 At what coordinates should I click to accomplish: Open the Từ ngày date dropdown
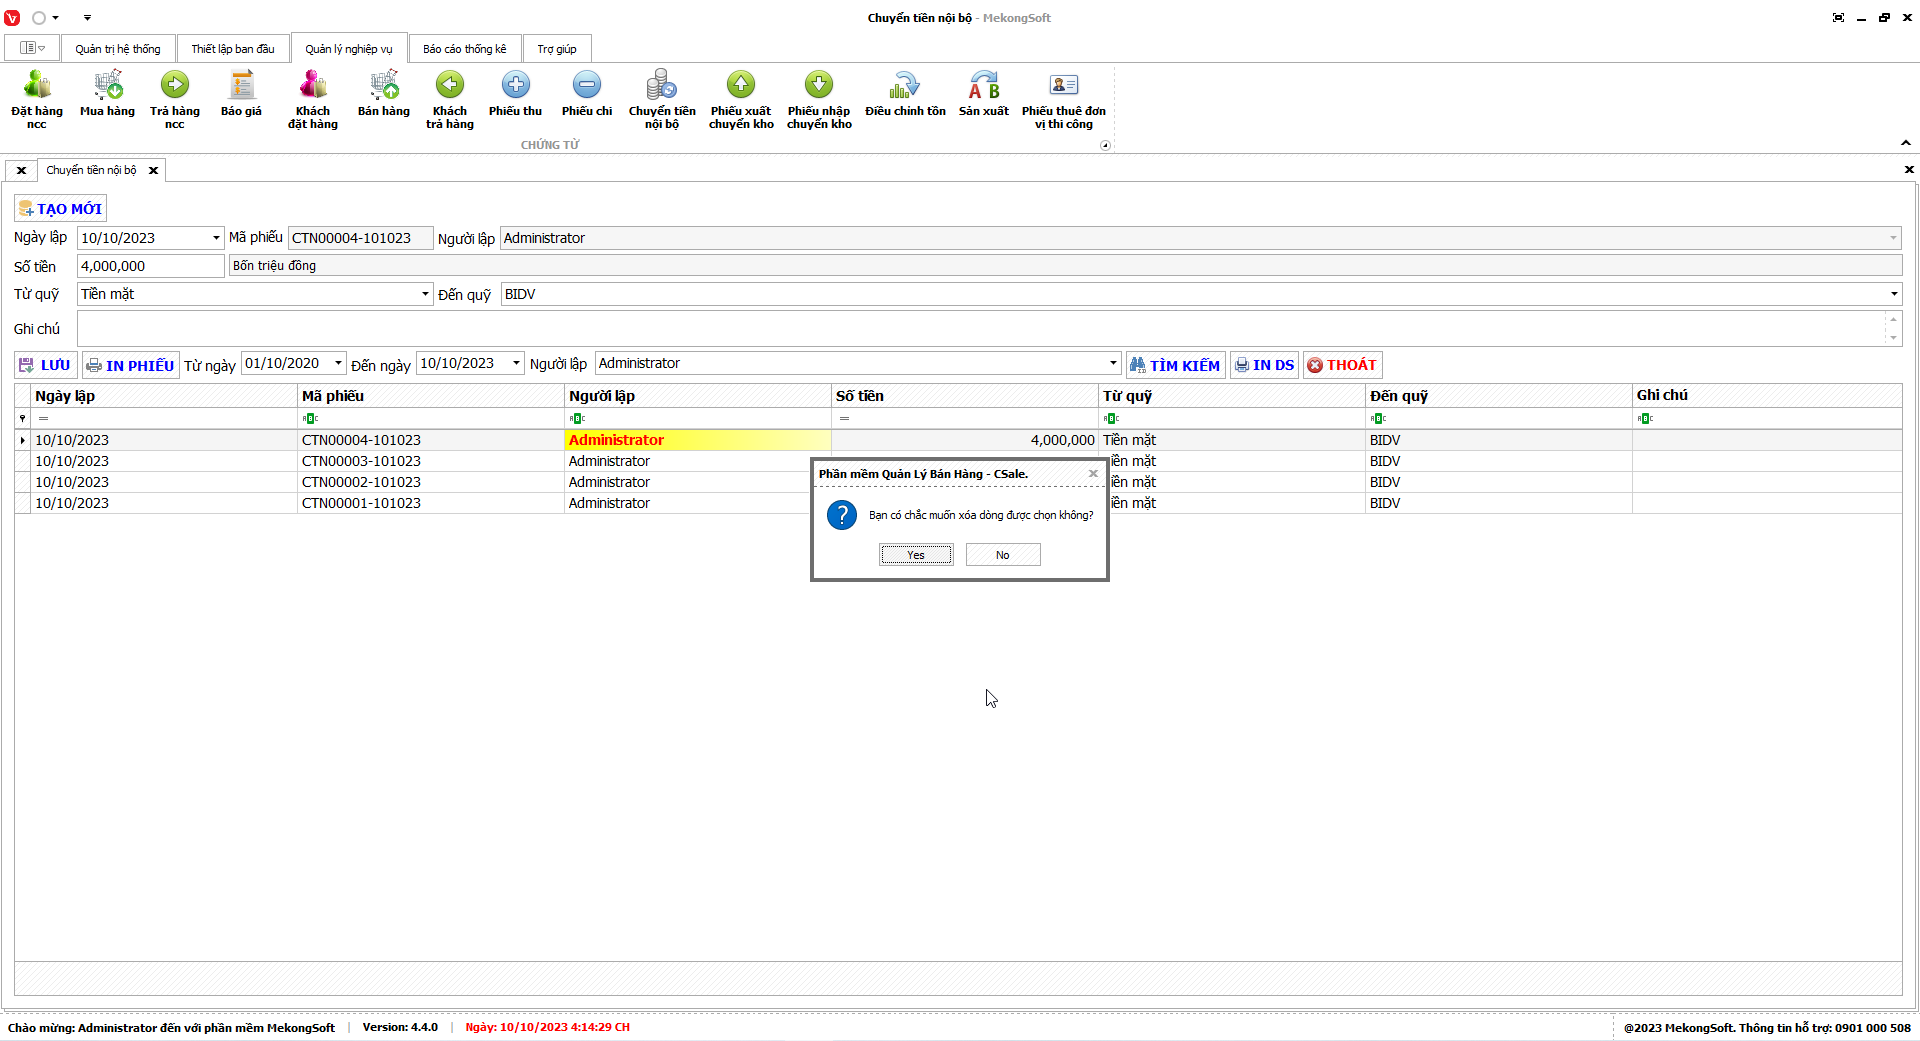click(338, 363)
